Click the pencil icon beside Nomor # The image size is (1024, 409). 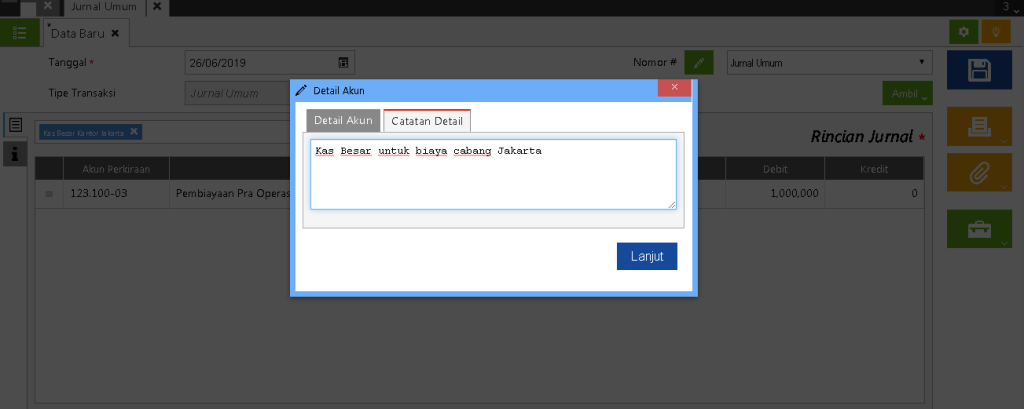[700, 63]
